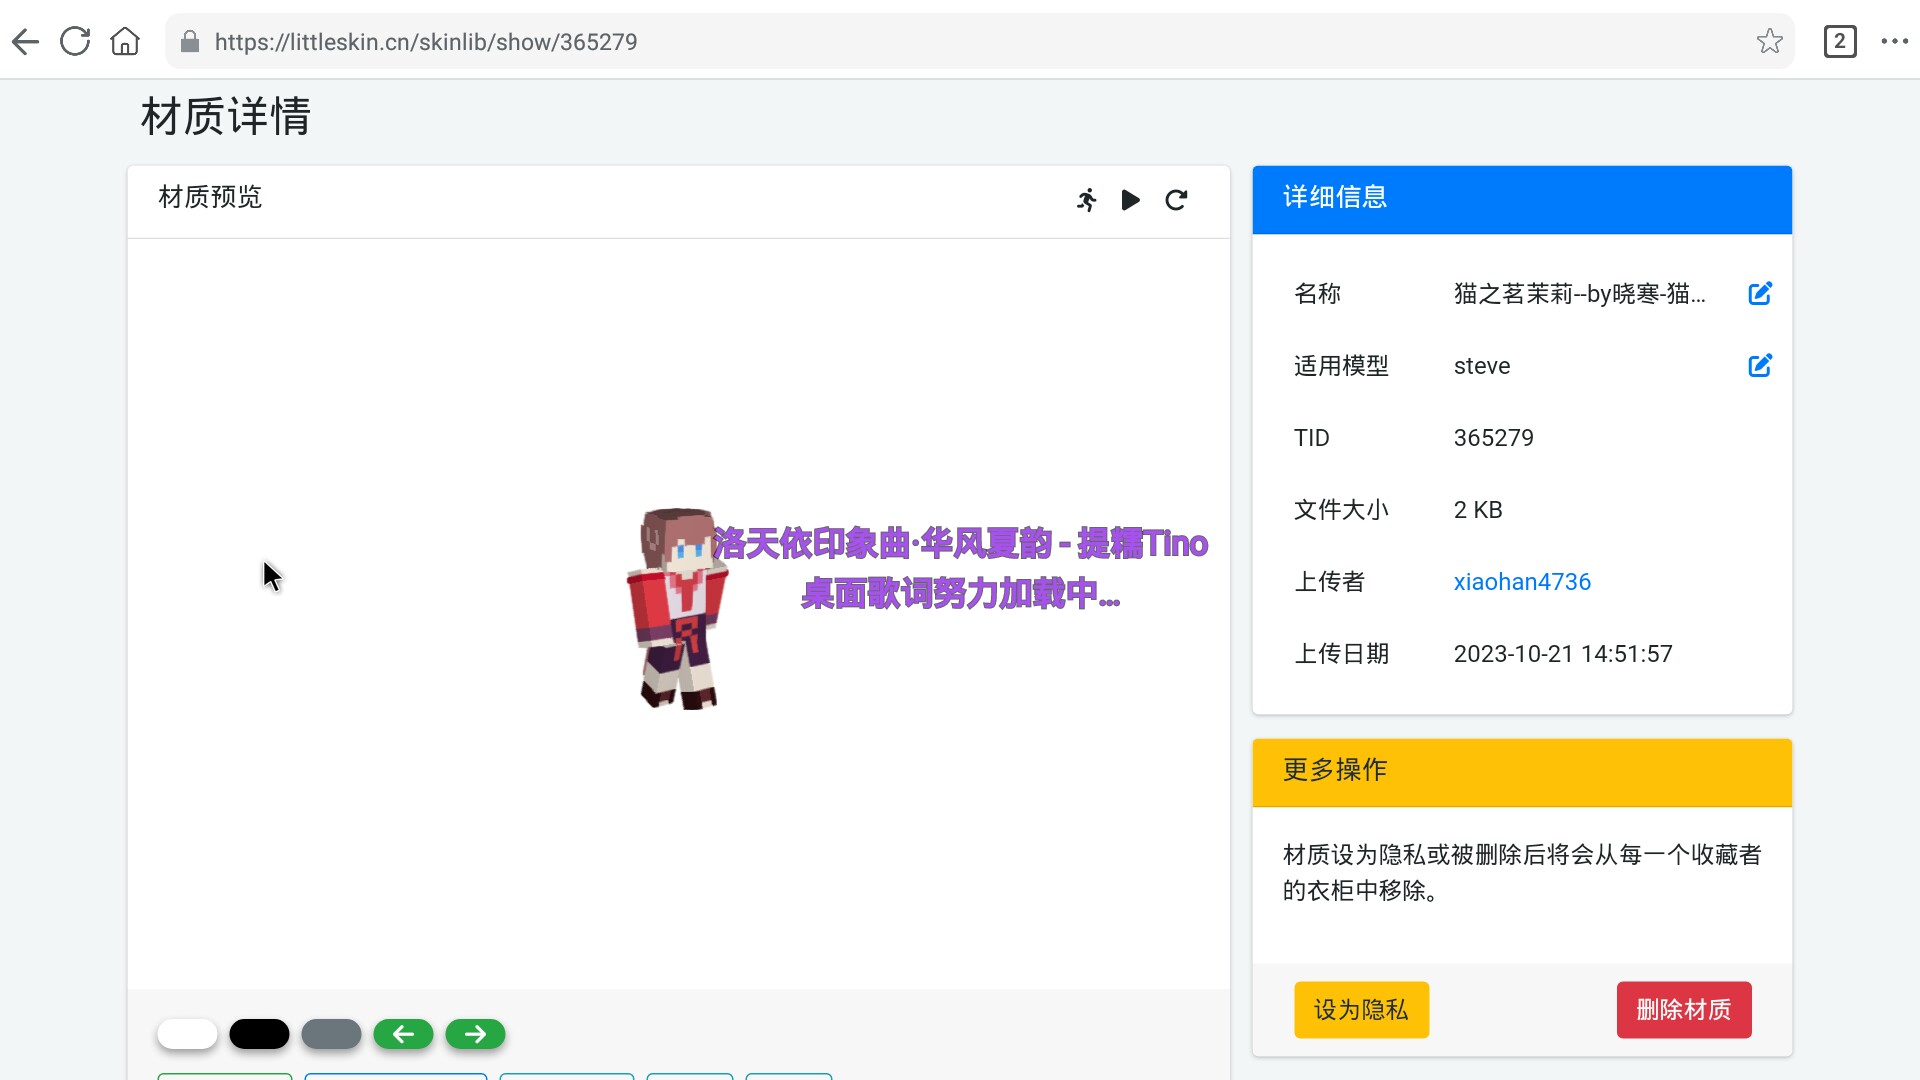This screenshot has width=1920, height=1080.
Task: Open the tab switcher showing 2 tabs
Action: click(x=1839, y=42)
